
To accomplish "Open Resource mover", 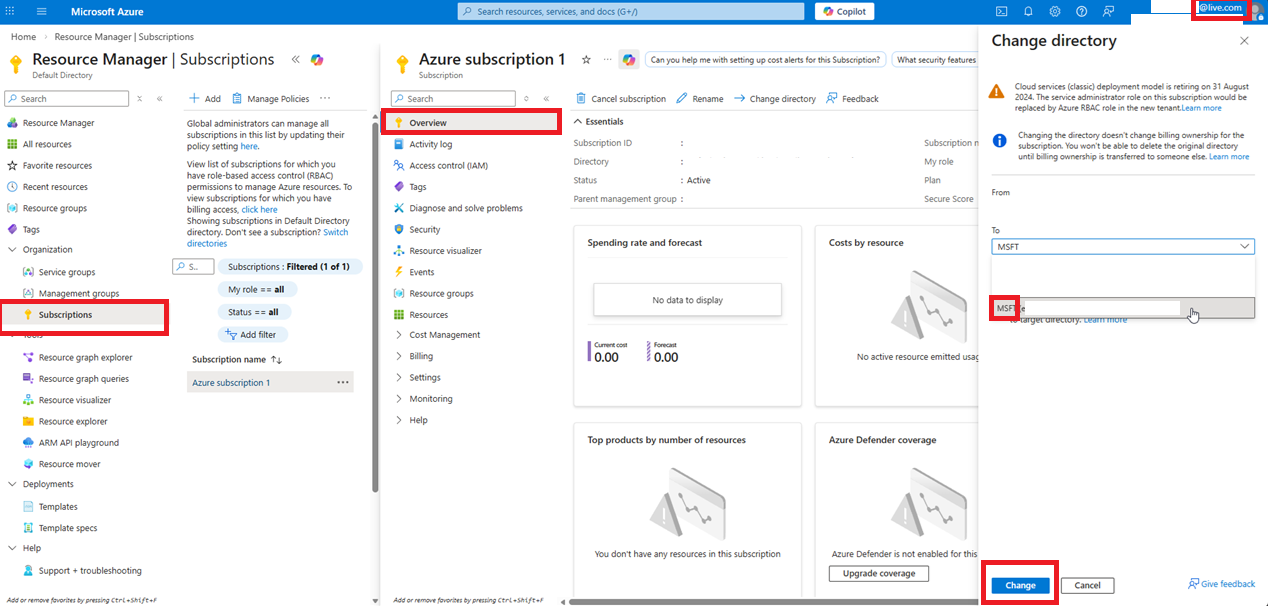I will [x=69, y=464].
